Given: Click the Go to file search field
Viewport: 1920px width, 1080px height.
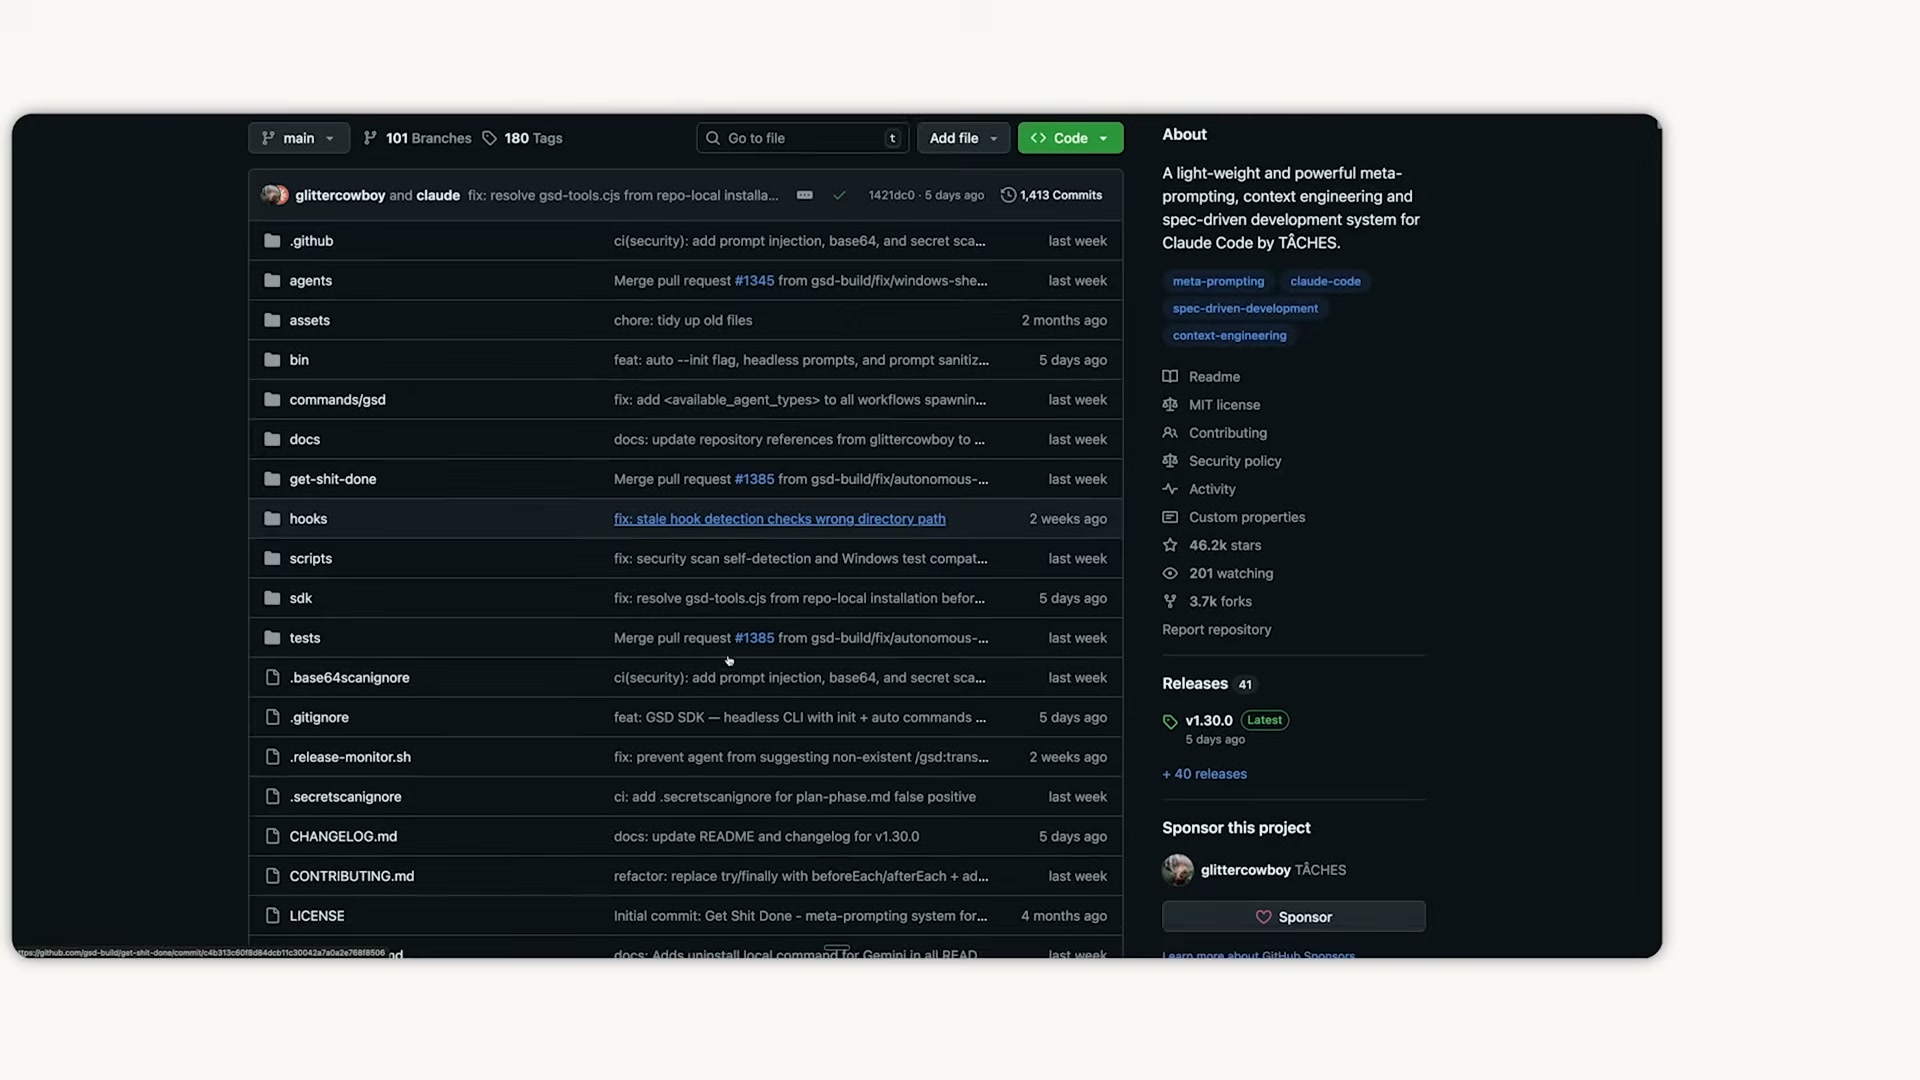Looking at the screenshot, I should (x=802, y=138).
